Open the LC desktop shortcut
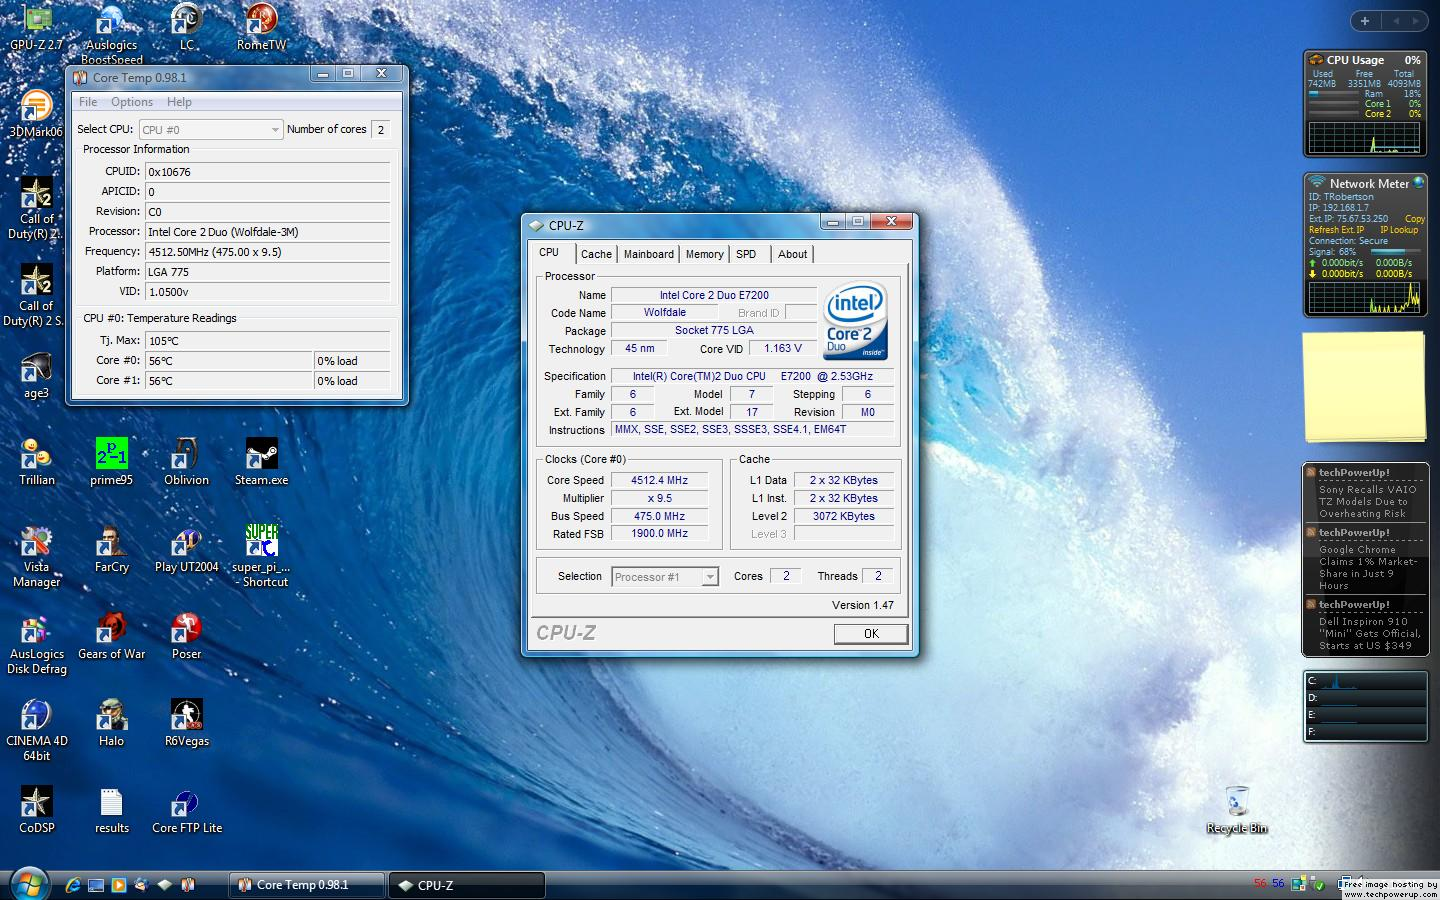Viewport: 1440px width, 900px height. tap(186, 28)
